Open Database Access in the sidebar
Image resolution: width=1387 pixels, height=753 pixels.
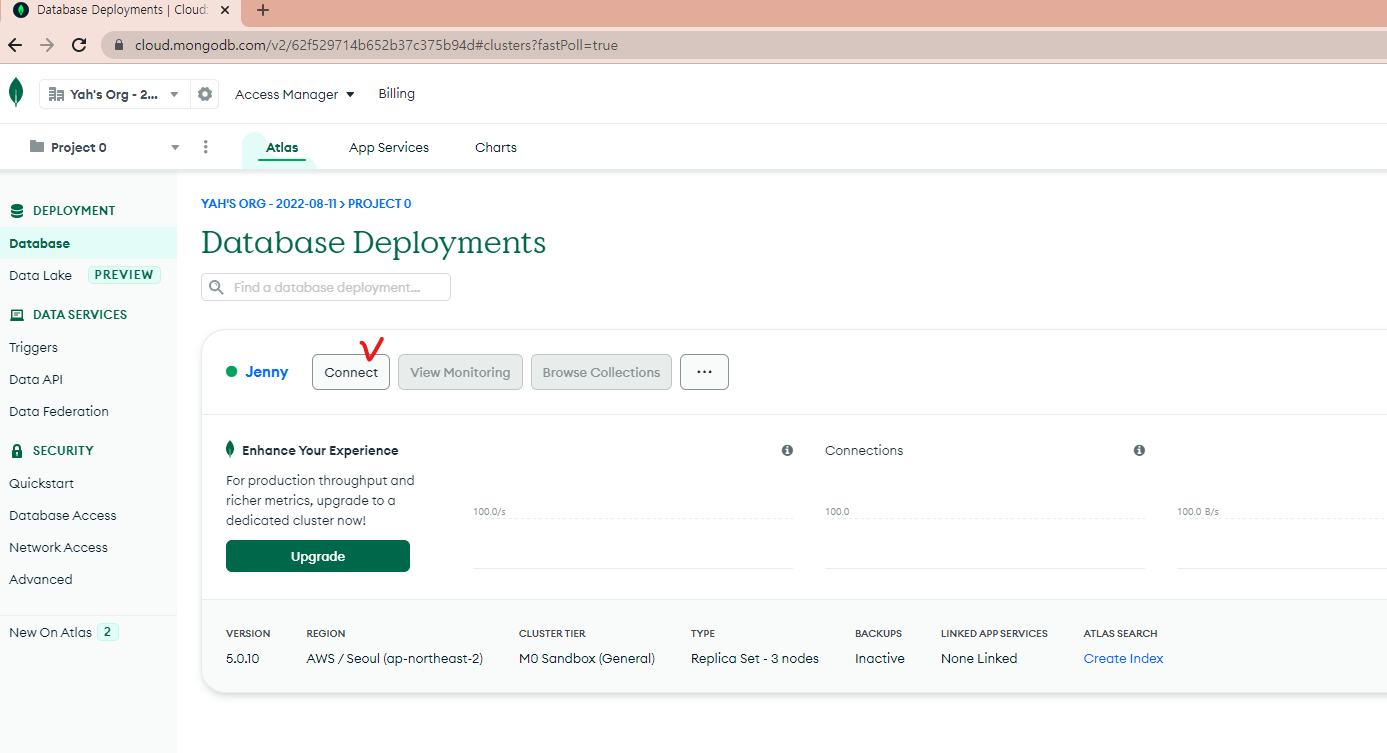tap(63, 515)
